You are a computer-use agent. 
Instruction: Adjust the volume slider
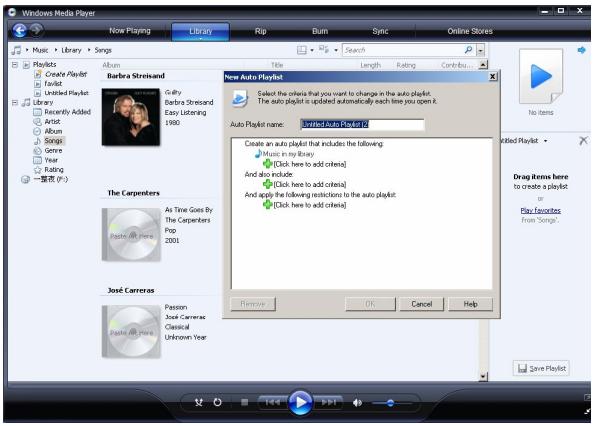(x=391, y=403)
